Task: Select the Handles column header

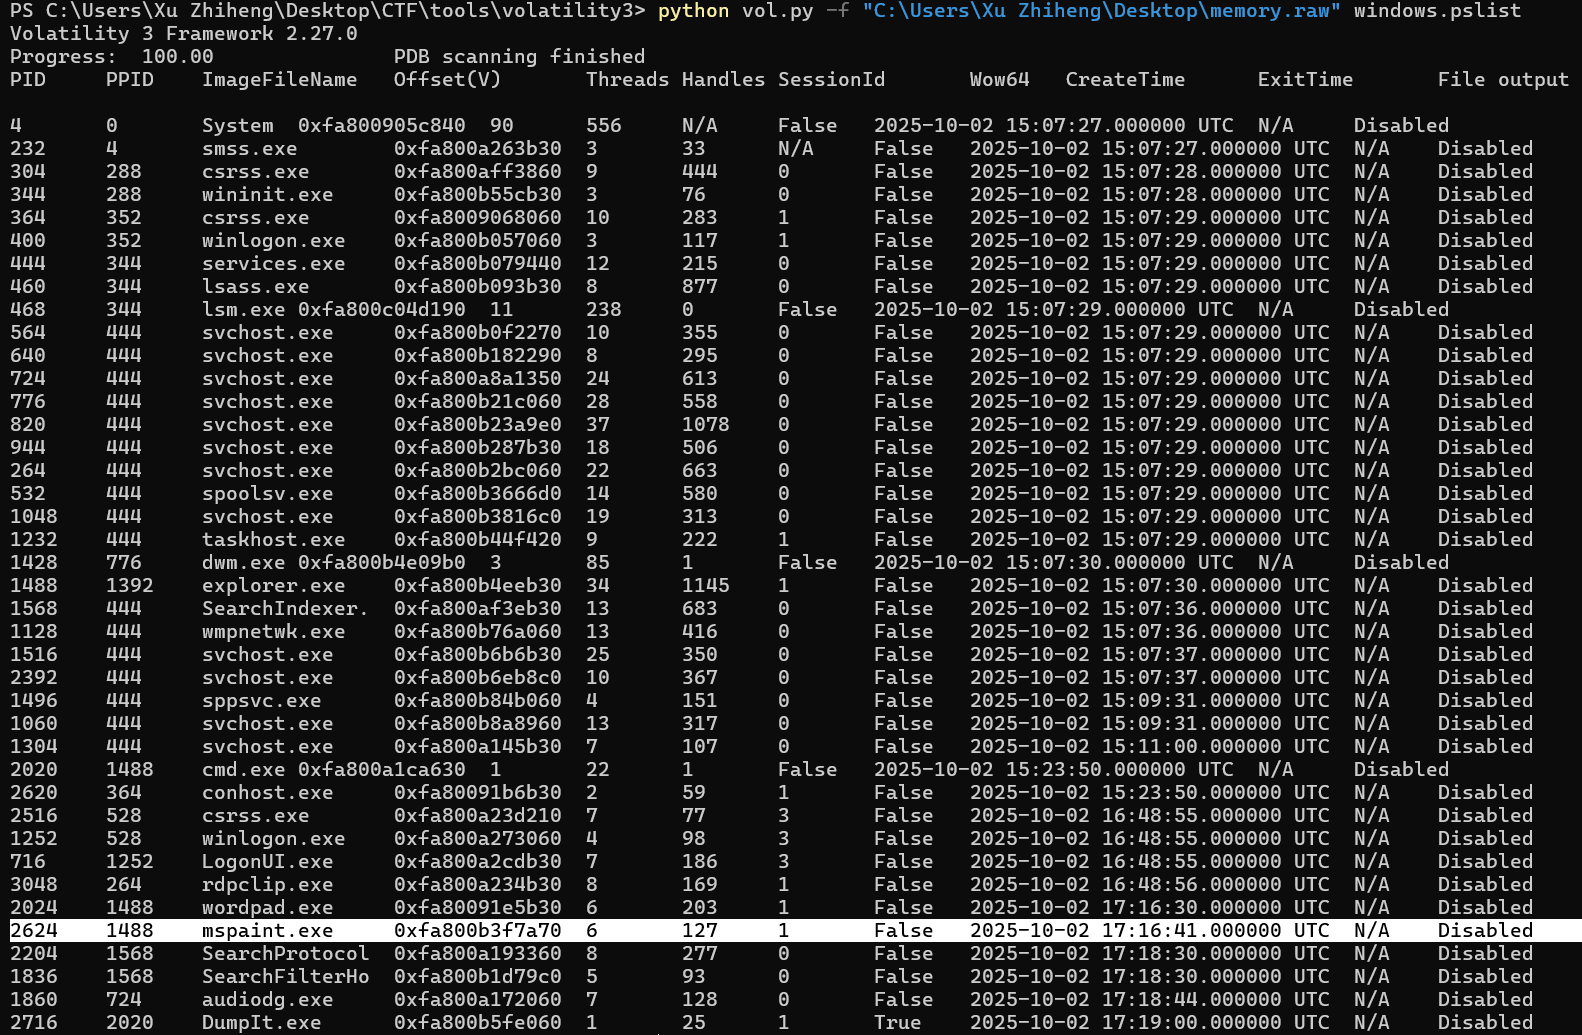Action: tap(723, 80)
